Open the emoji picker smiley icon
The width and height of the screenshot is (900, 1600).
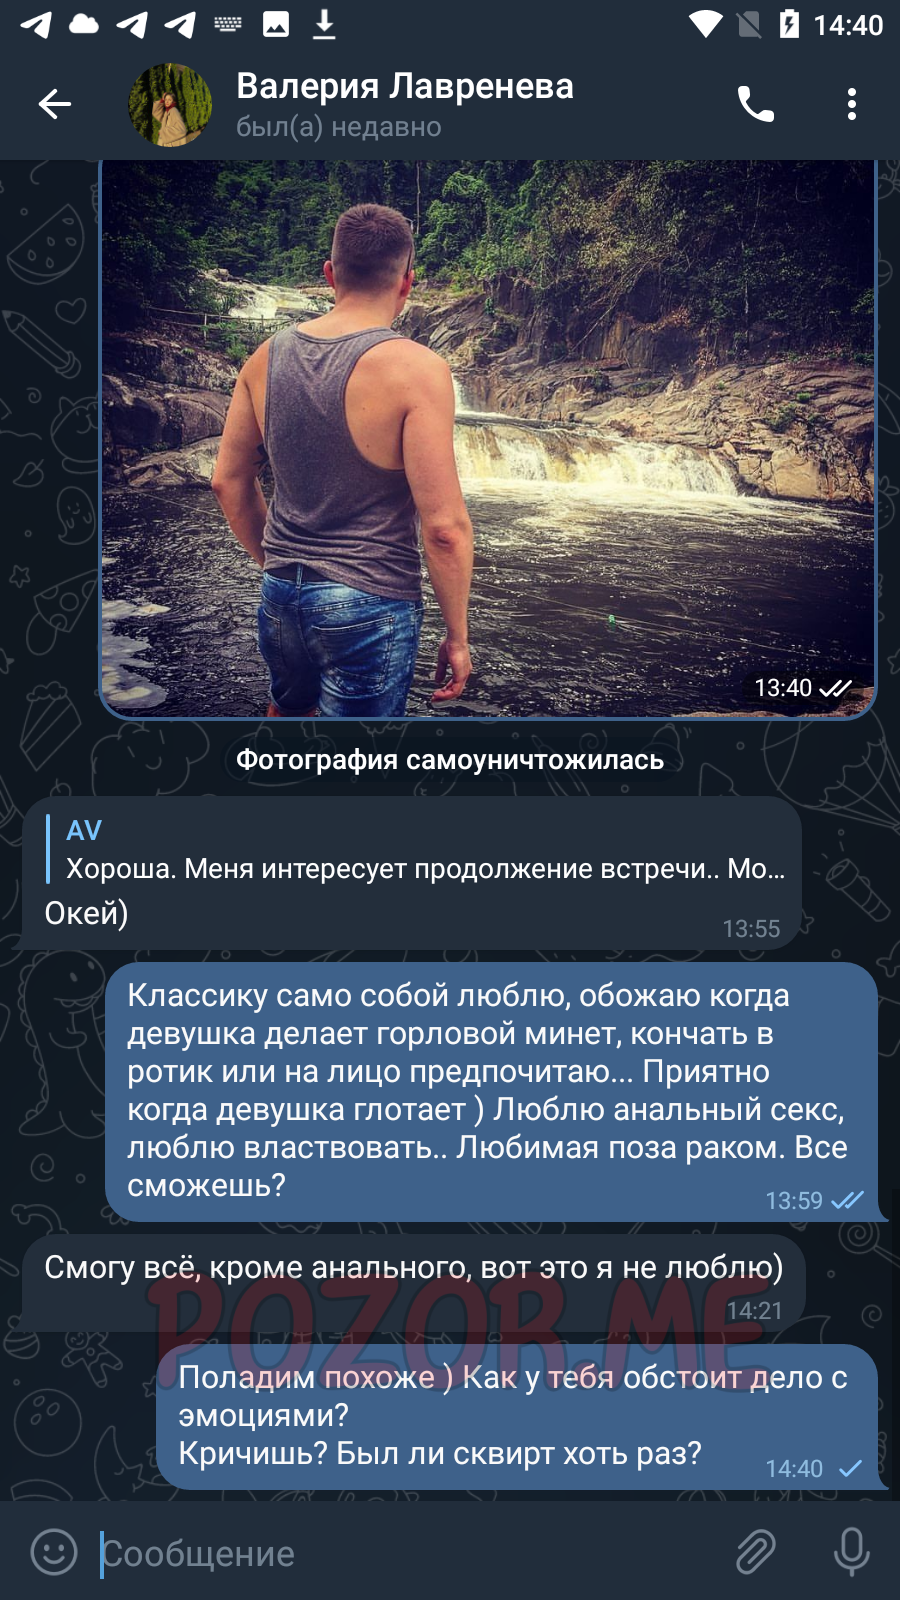[x=54, y=1552]
